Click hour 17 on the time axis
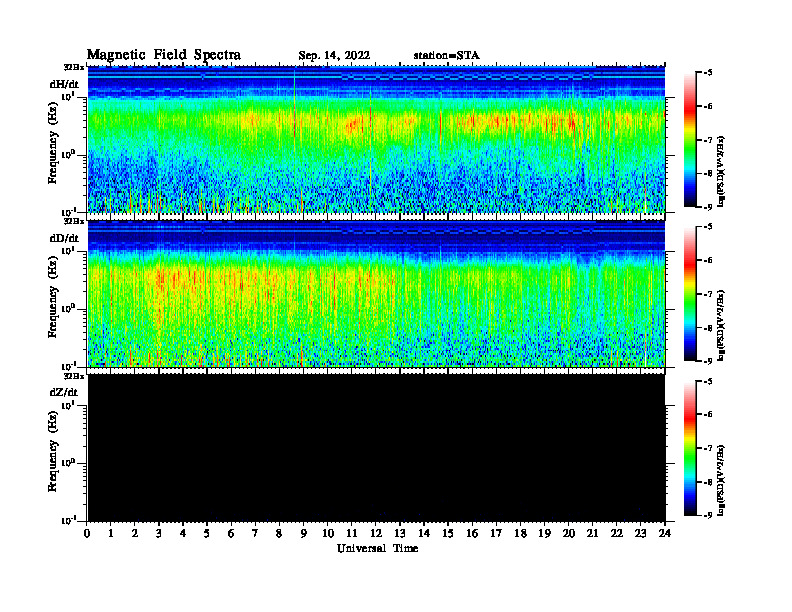This screenshot has width=792, height=612. click(497, 534)
